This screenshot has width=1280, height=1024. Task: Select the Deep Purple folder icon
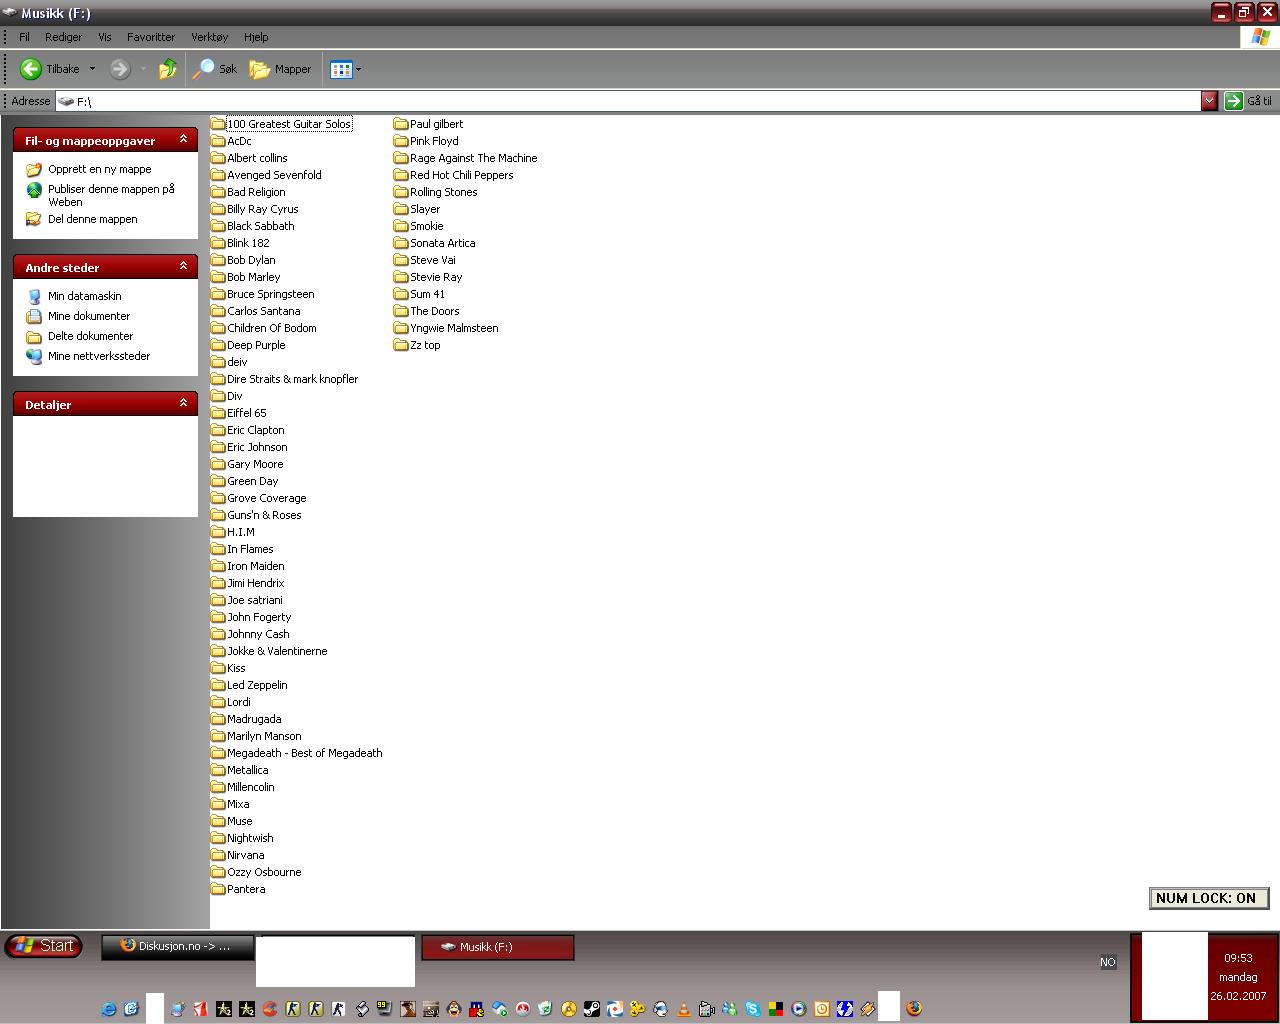click(x=218, y=345)
